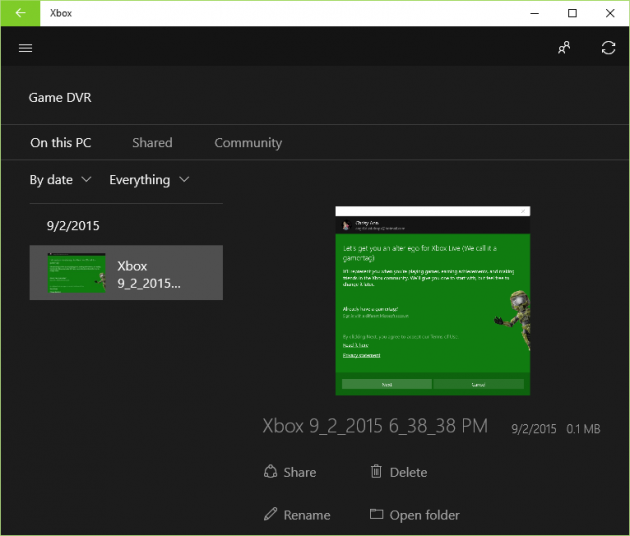Image resolution: width=630 pixels, height=536 pixels.
Task: Expand the By date sort dropdown
Action: coord(60,180)
